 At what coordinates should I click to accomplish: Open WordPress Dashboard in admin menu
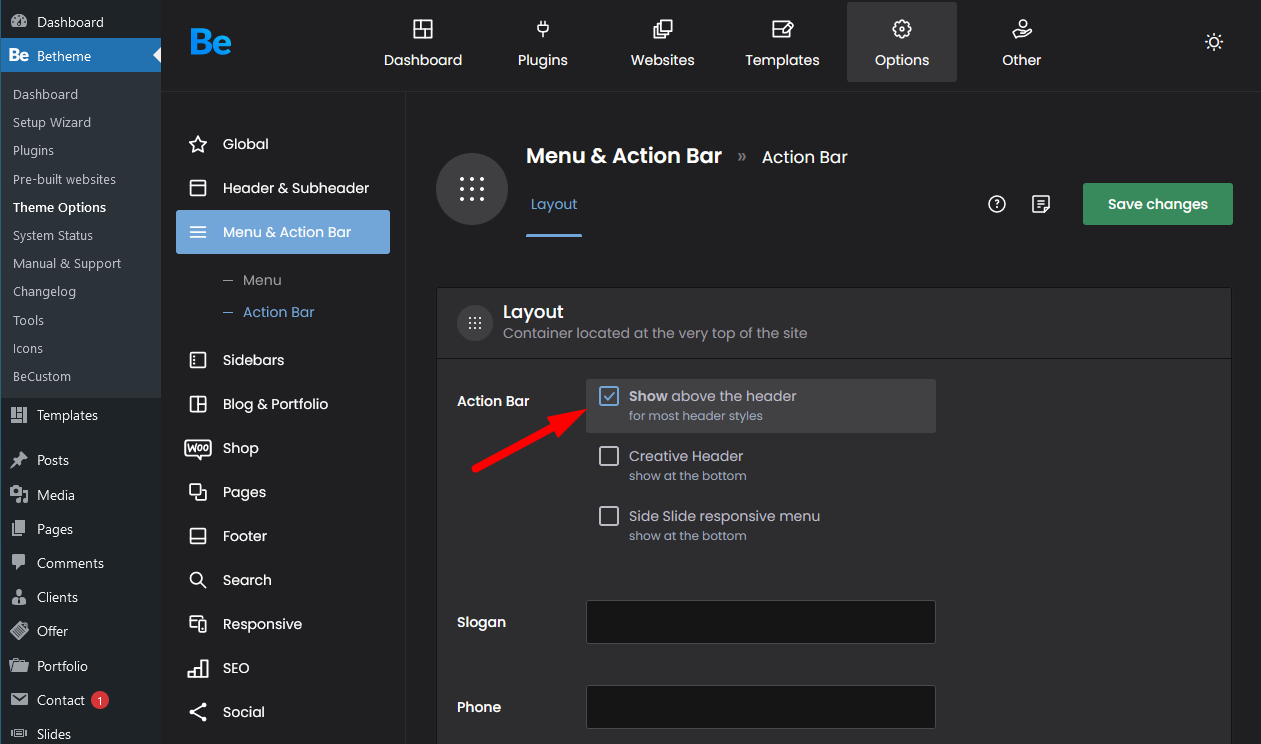pos(80,21)
